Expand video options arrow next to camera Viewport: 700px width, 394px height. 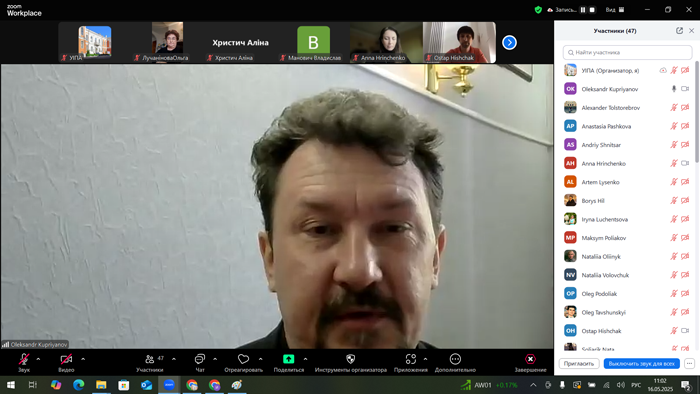pyautogui.click(x=83, y=359)
